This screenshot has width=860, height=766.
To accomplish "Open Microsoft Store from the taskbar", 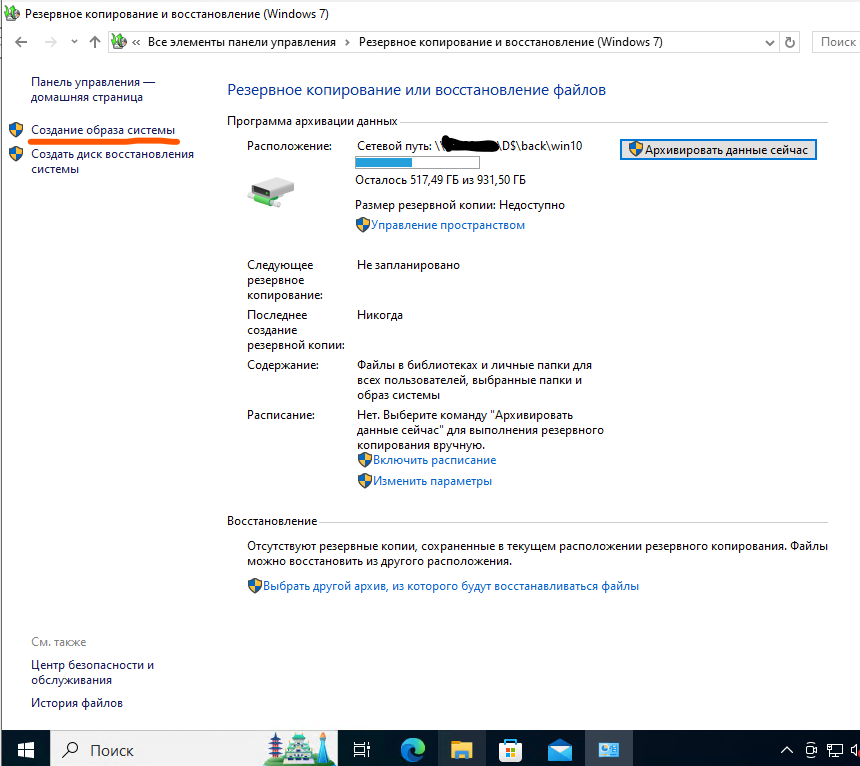I will 510,749.
